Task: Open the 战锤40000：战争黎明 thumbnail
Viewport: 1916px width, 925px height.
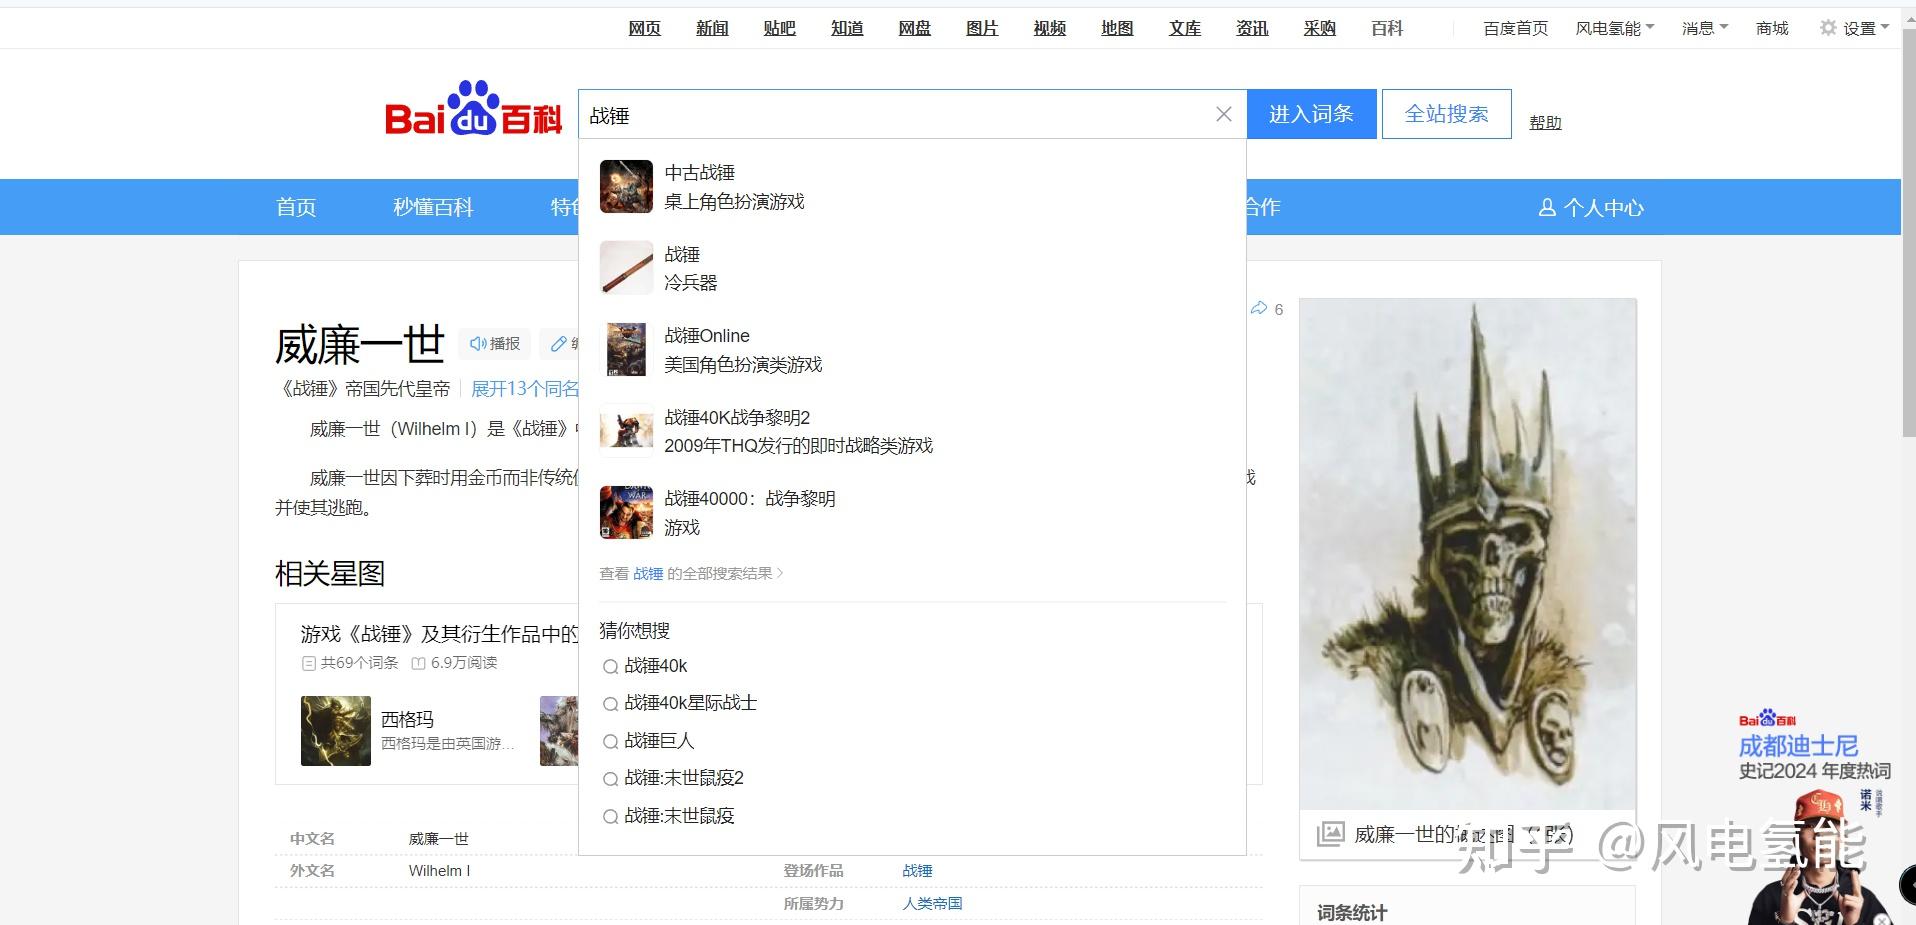Action: coord(626,512)
